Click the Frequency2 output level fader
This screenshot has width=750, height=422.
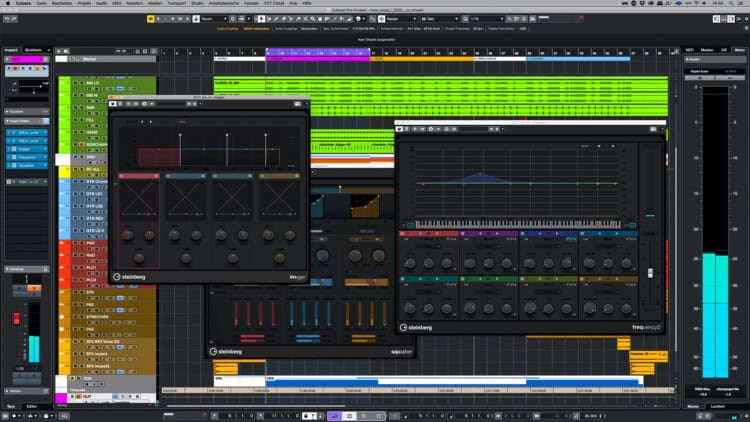click(650, 273)
